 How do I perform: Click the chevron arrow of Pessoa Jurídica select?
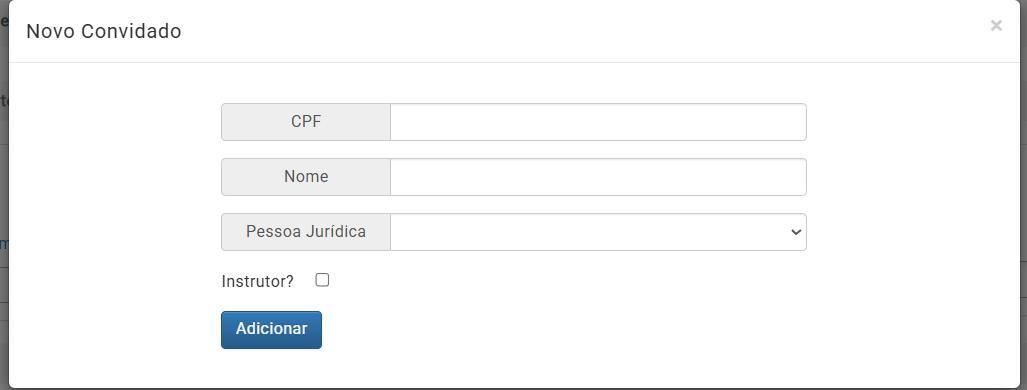pyautogui.click(x=796, y=232)
